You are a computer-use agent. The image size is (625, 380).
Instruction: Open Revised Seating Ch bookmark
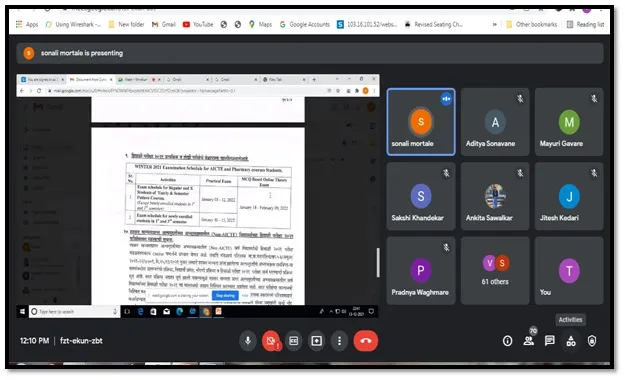coord(434,24)
